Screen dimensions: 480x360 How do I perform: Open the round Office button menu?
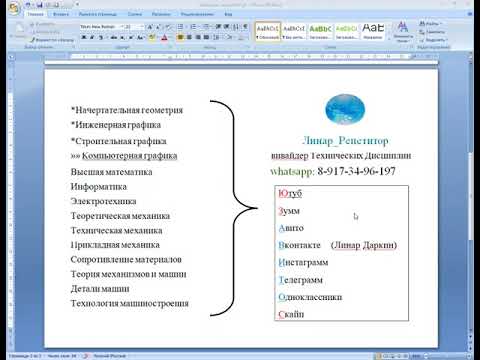[14, 8]
